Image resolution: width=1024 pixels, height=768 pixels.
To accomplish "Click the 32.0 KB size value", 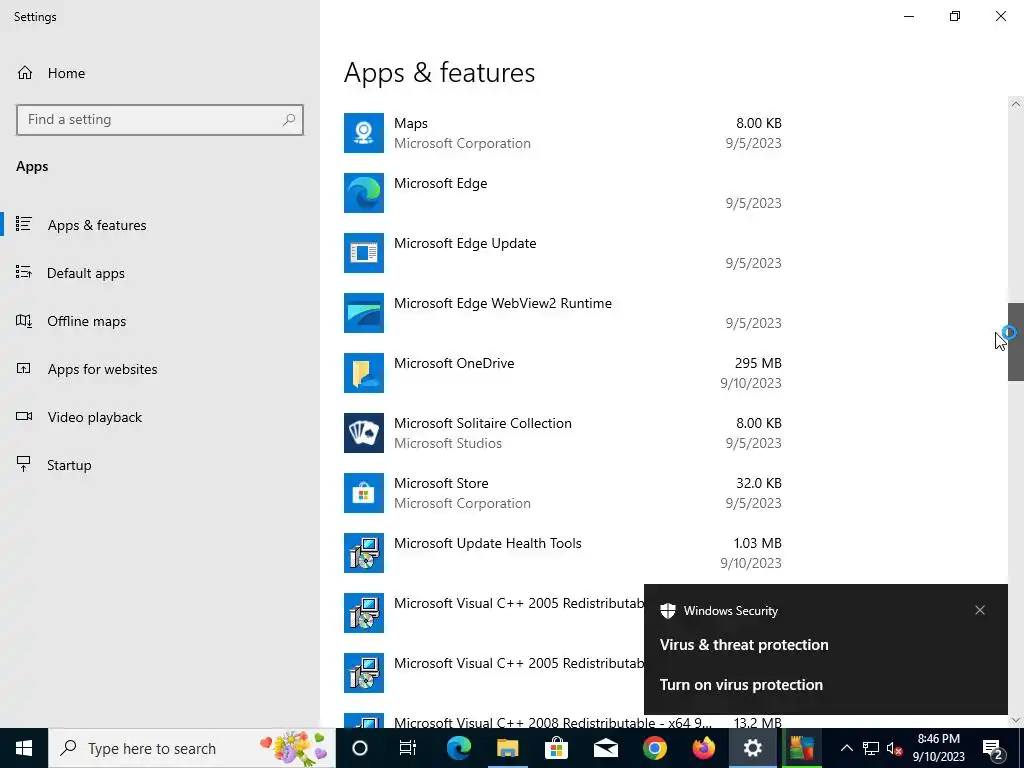I will [758, 483].
